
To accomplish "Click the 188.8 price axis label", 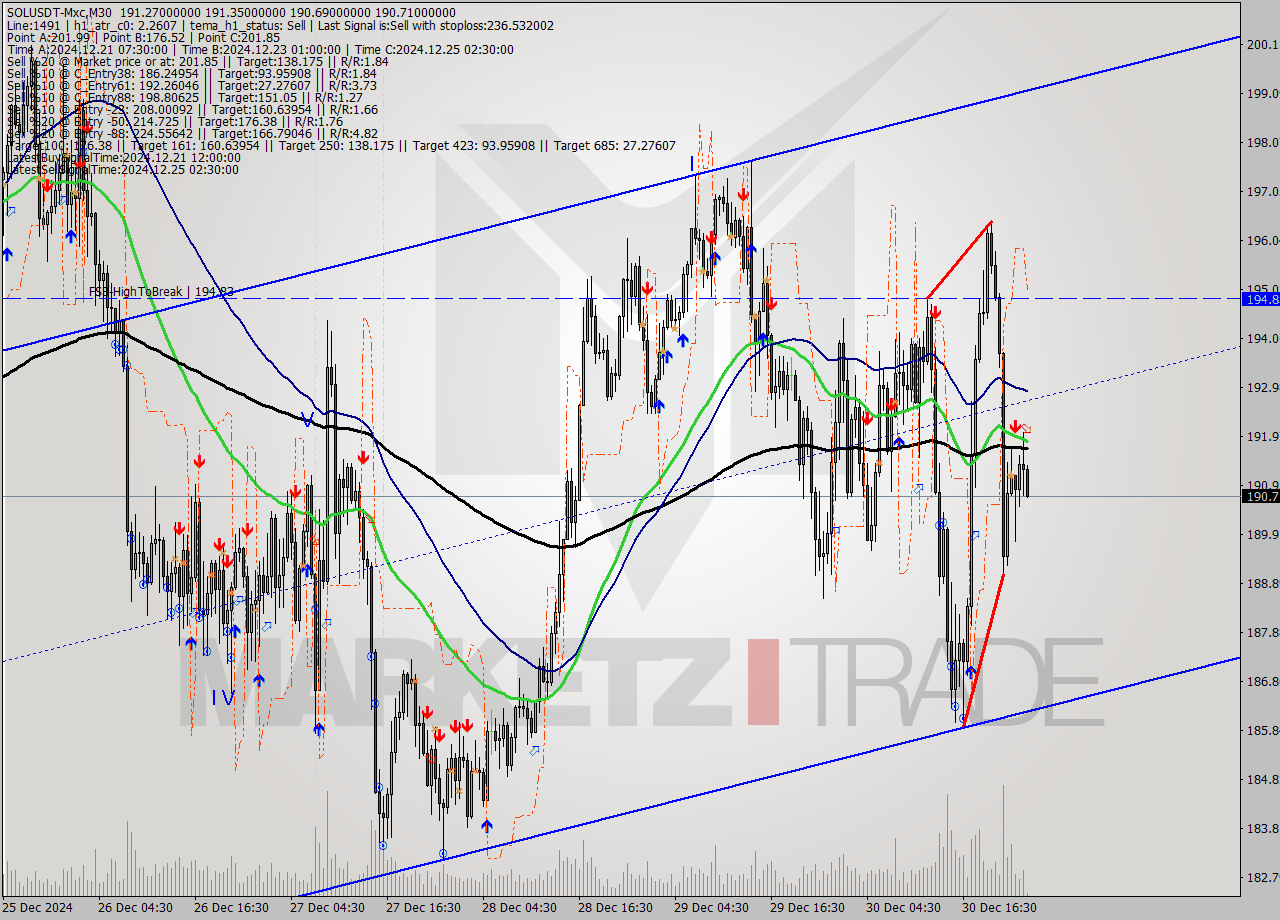I will point(1262,583).
